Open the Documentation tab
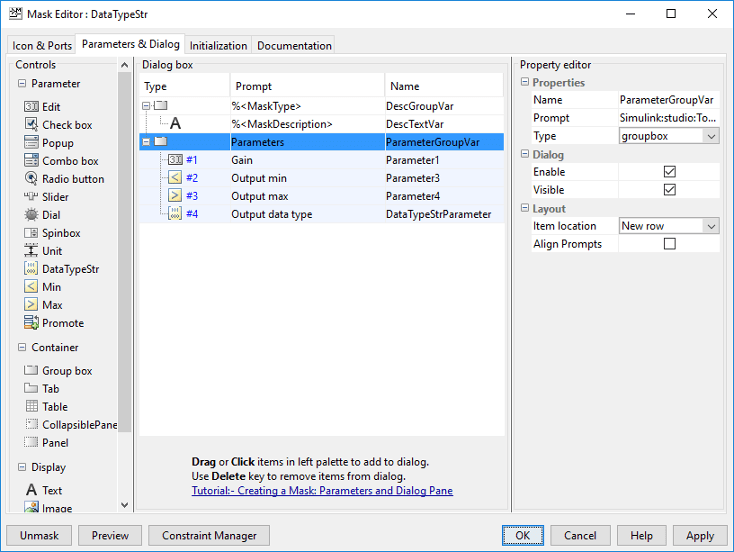The width and height of the screenshot is (734, 552). pos(294,46)
